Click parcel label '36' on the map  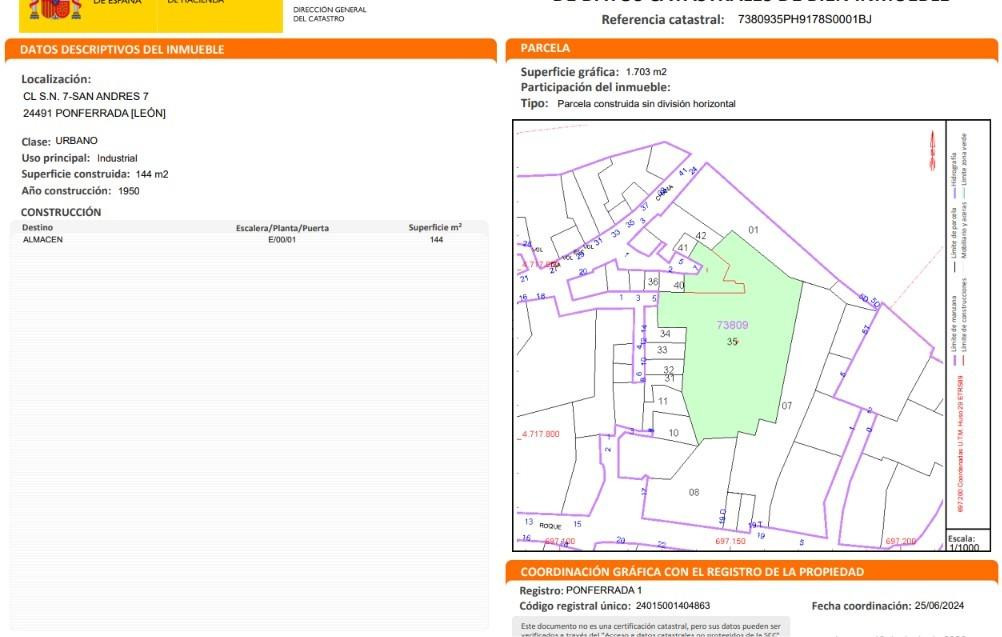point(652,281)
